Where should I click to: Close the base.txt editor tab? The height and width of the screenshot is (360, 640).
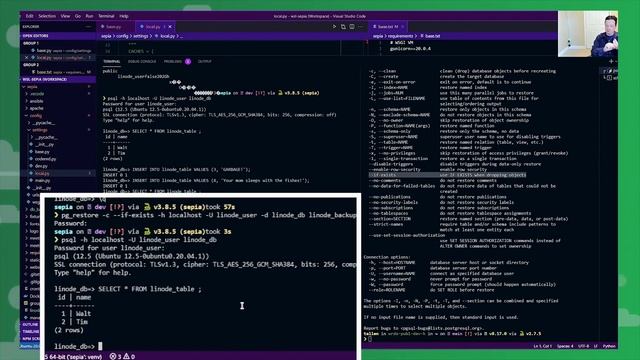coord(402,27)
